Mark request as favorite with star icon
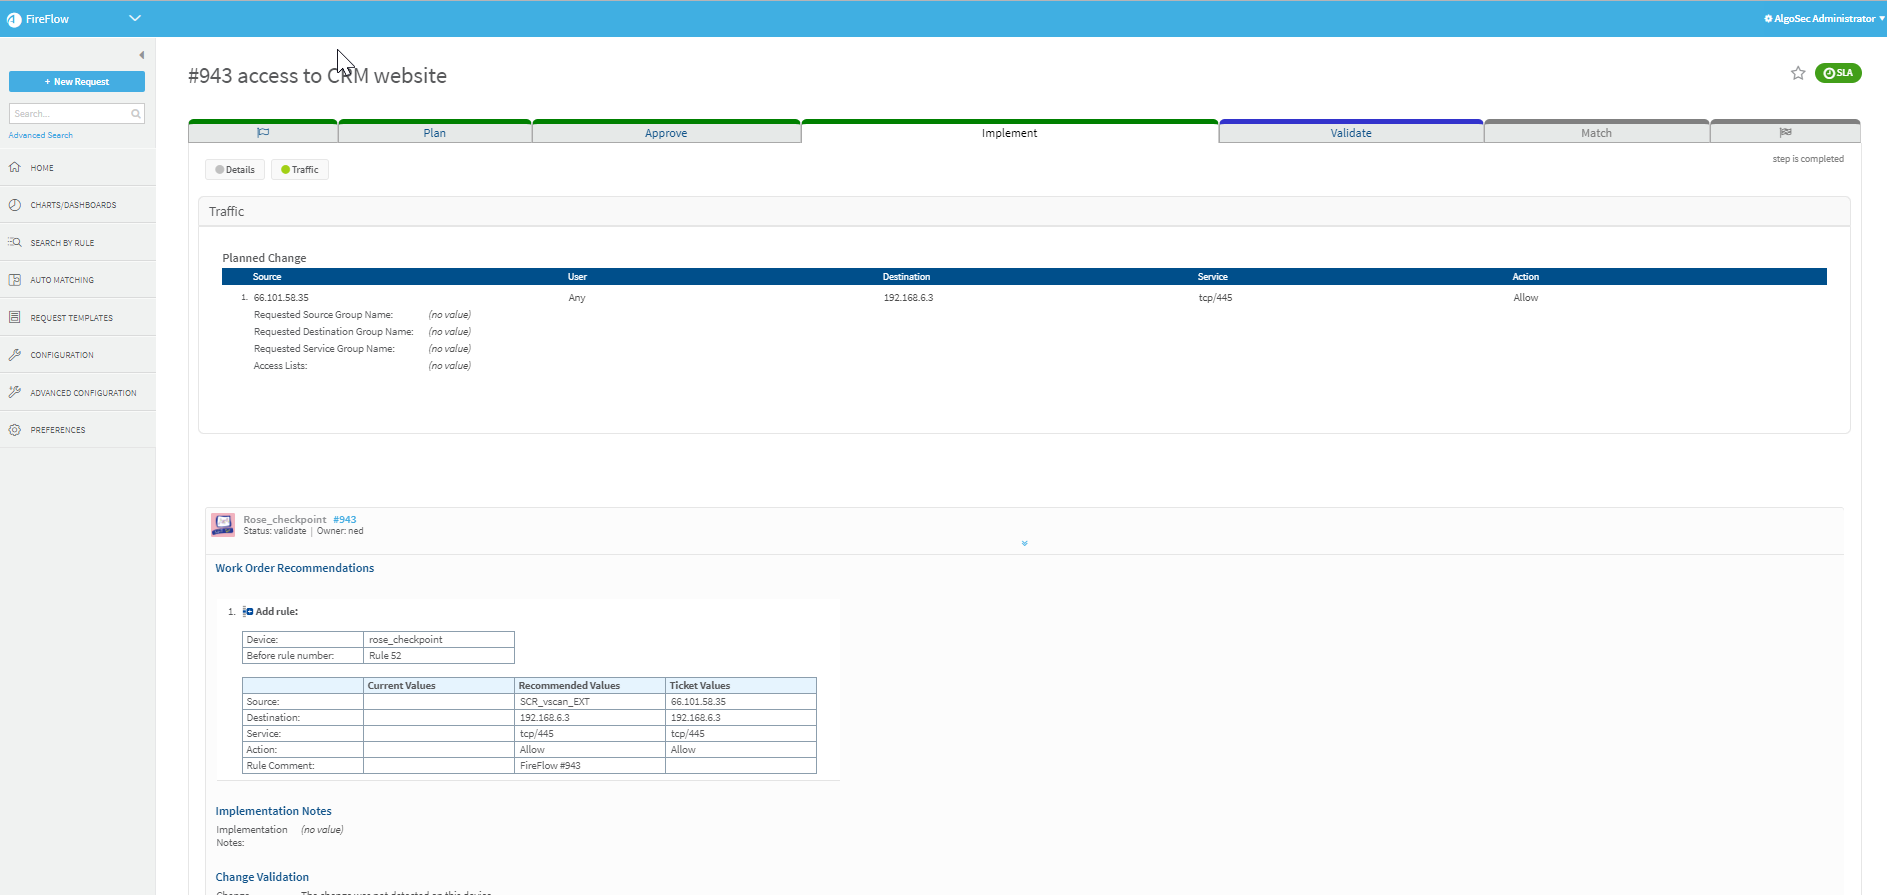The image size is (1887, 895). pyautogui.click(x=1797, y=73)
